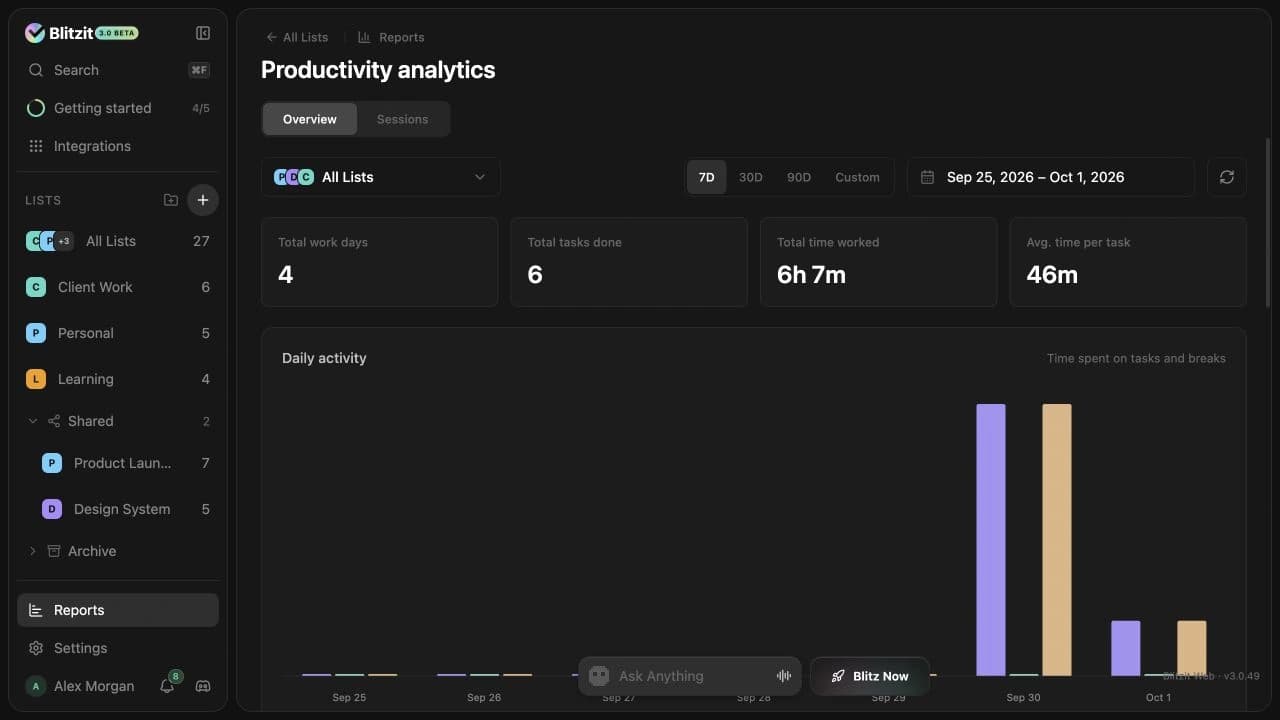The image size is (1280, 720).
Task: Open the Design System list
Action: (x=126, y=509)
